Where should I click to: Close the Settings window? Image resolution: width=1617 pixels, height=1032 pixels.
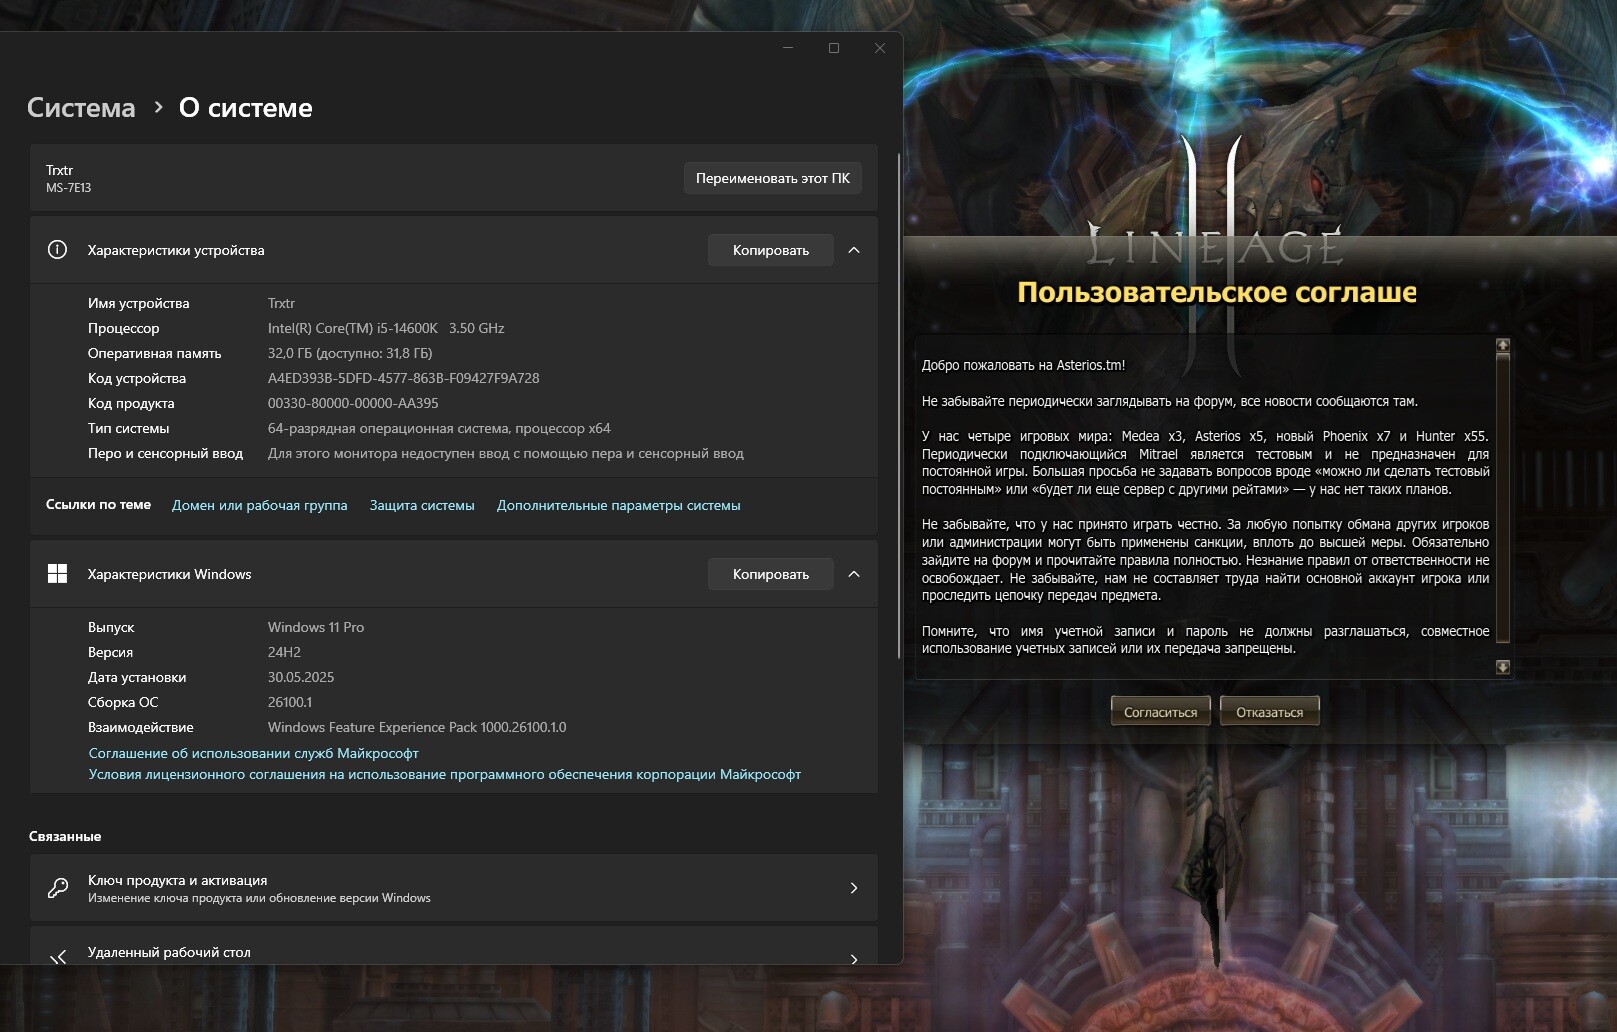tap(880, 48)
